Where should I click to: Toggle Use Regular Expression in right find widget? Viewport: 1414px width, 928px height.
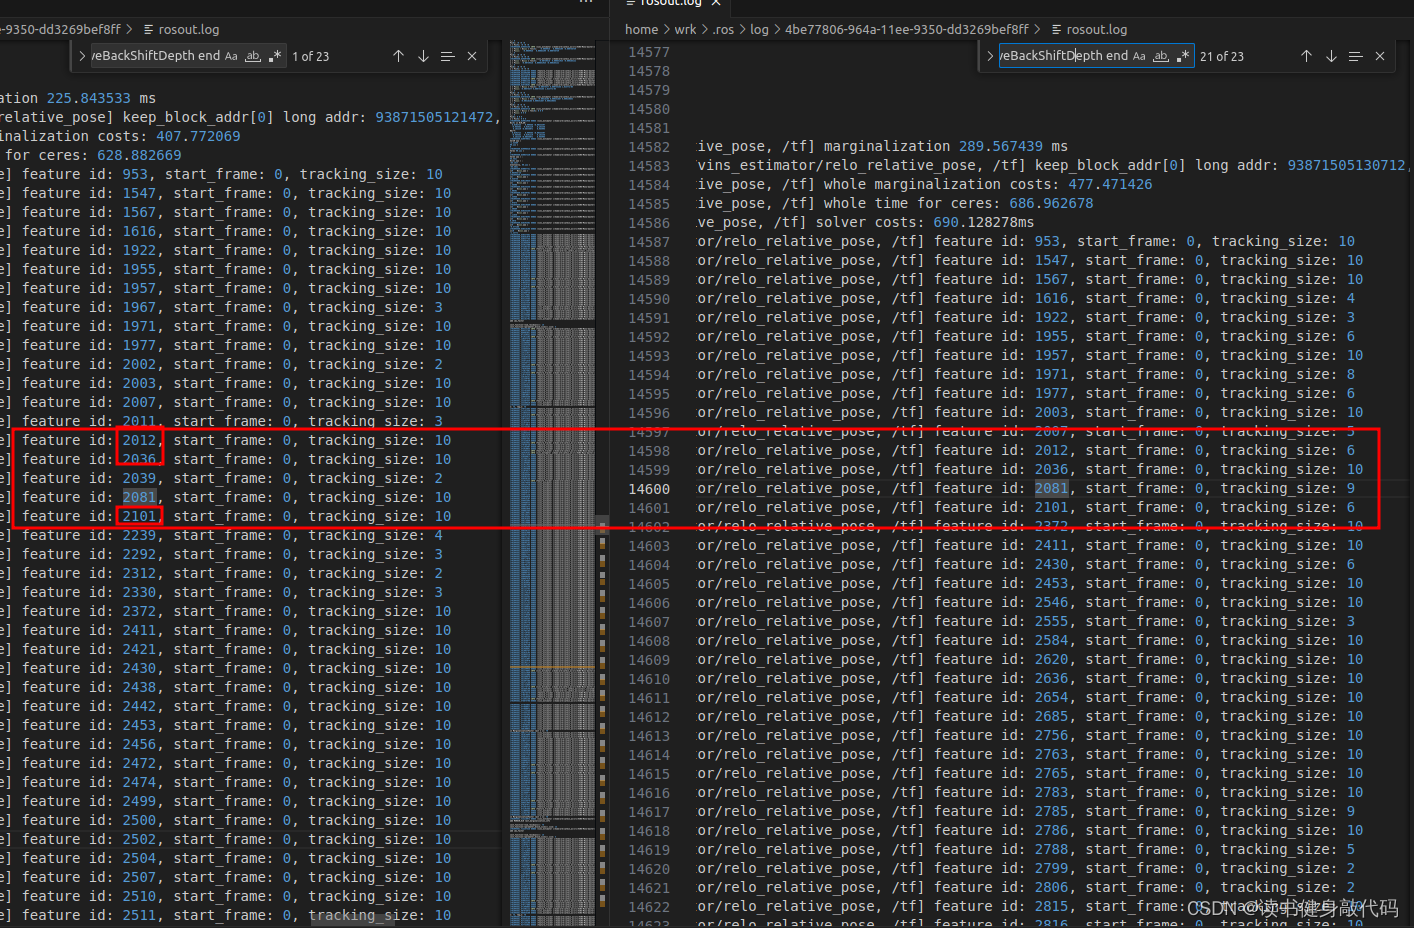pos(1183,56)
